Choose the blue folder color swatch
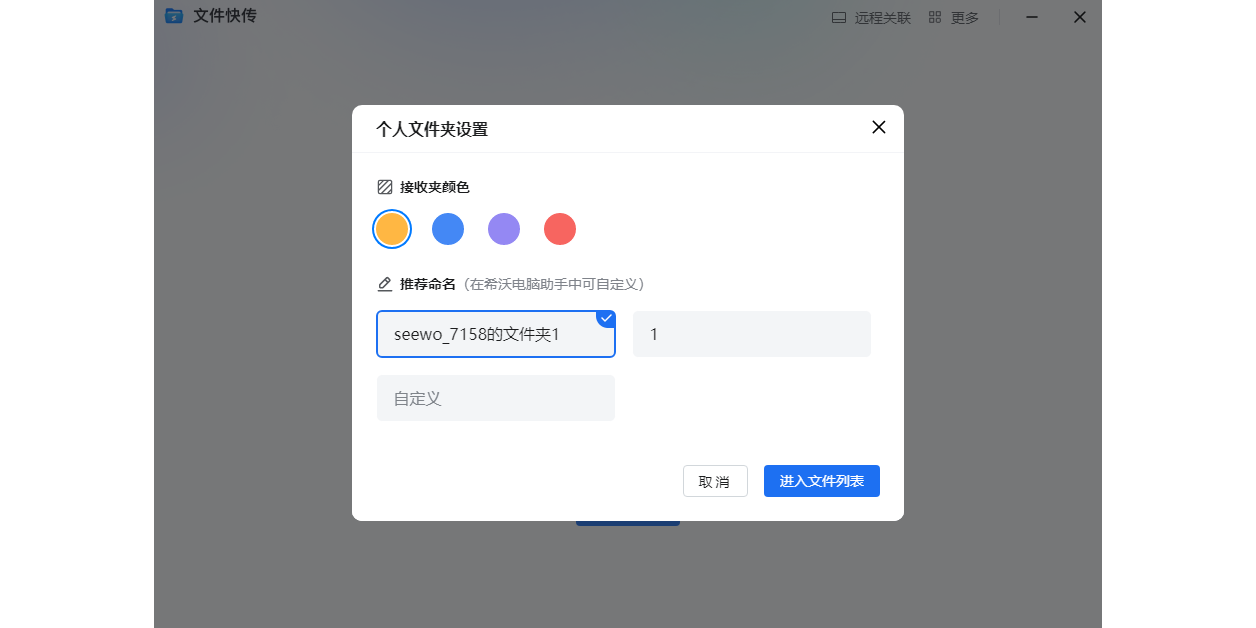The image size is (1256, 628). point(448,229)
